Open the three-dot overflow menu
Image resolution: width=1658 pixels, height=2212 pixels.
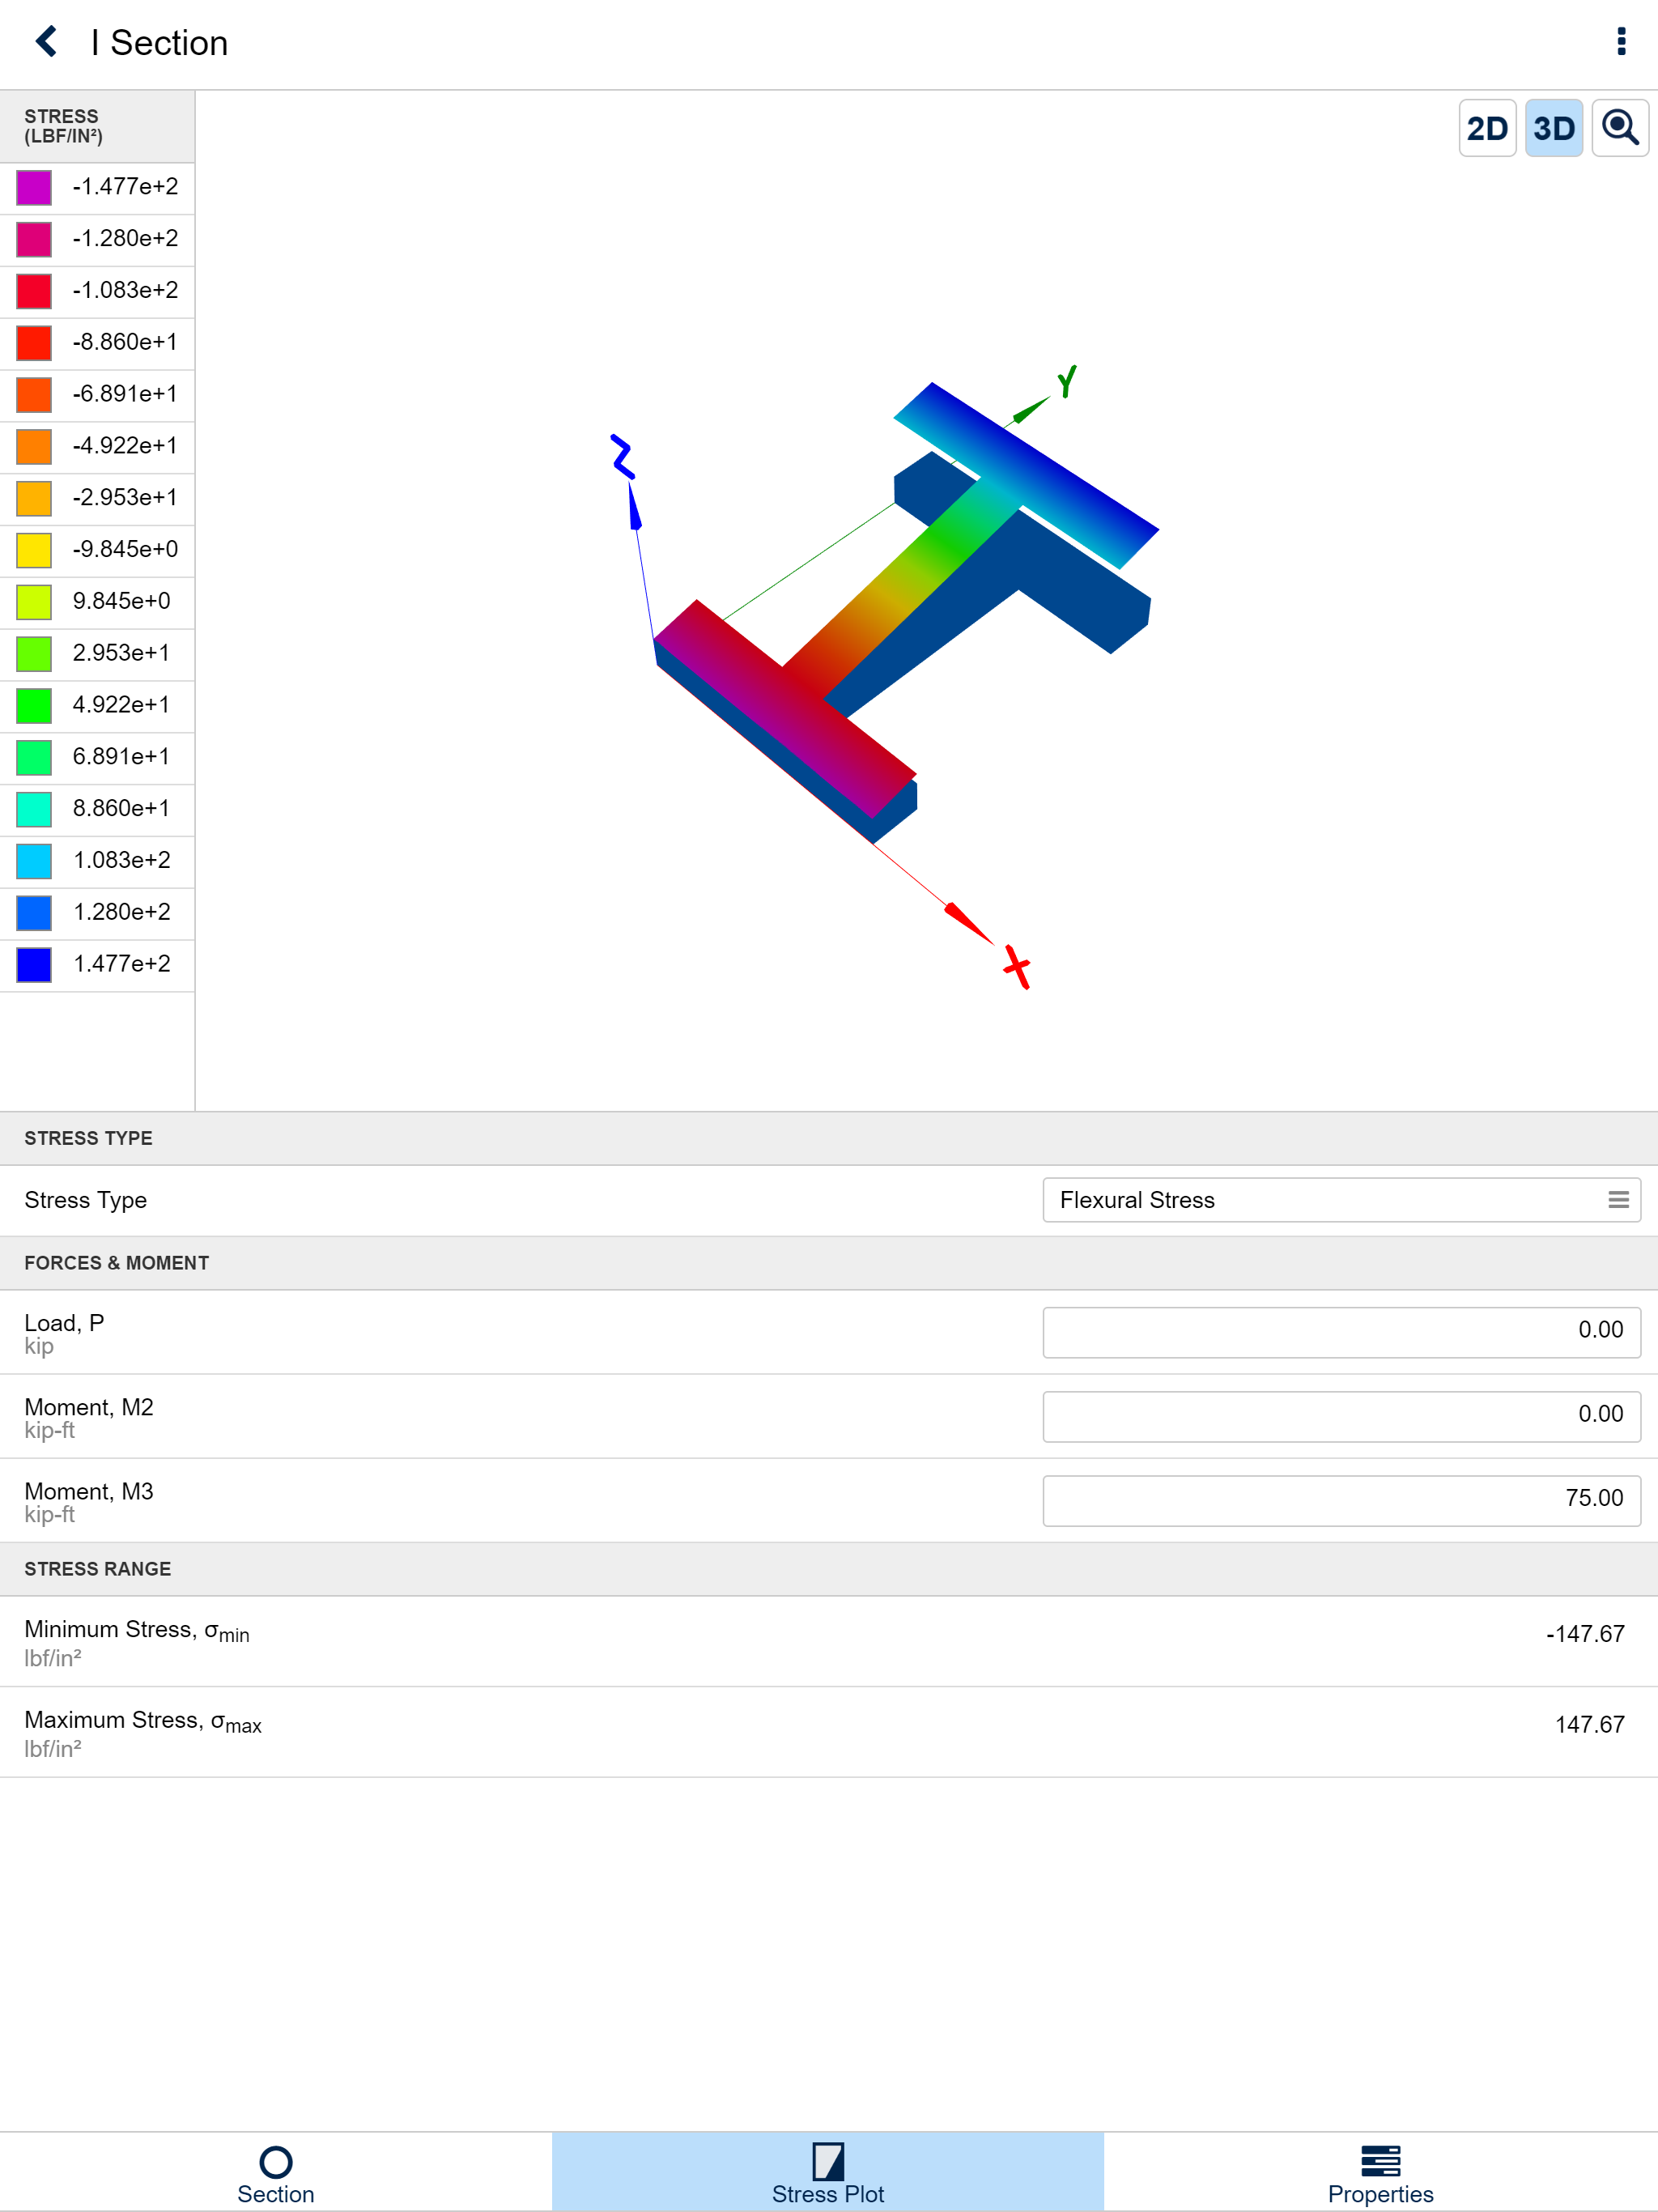click(x=1620, y=42)
